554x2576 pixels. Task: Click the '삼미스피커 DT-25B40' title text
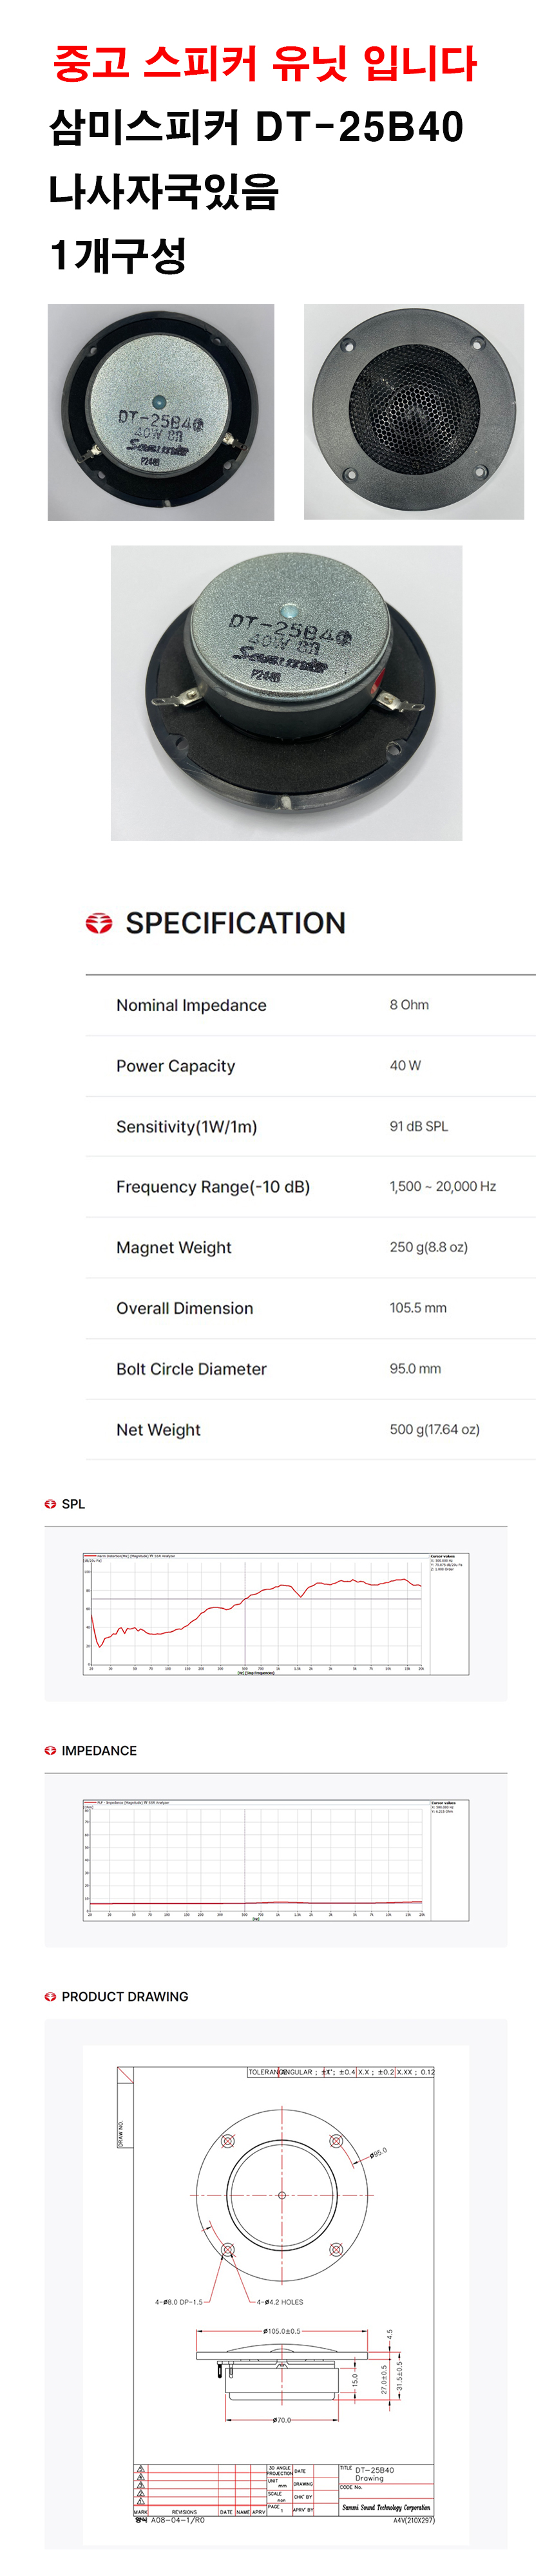(257, 128)
